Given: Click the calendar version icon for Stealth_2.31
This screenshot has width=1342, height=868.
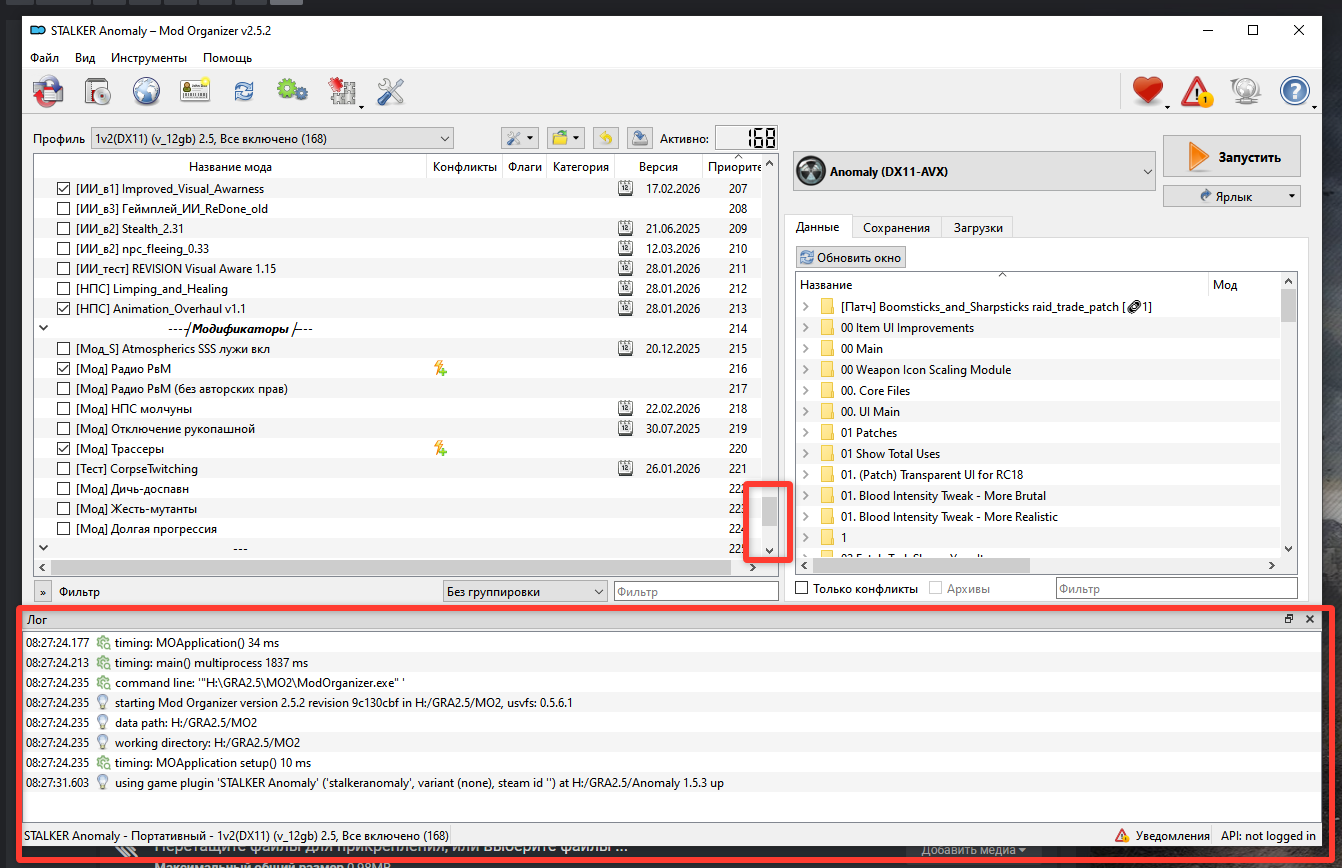Looking at the screenshot, I should pyautogui.click(x=625, y=229).
